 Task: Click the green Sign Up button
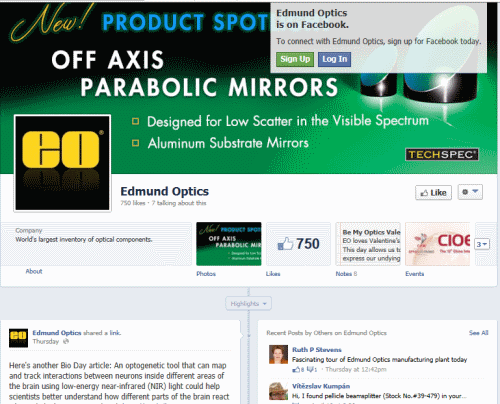click(x=295, y=59)
